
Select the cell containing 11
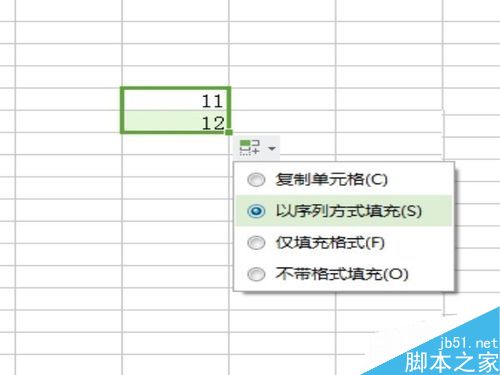coord(176,99)
